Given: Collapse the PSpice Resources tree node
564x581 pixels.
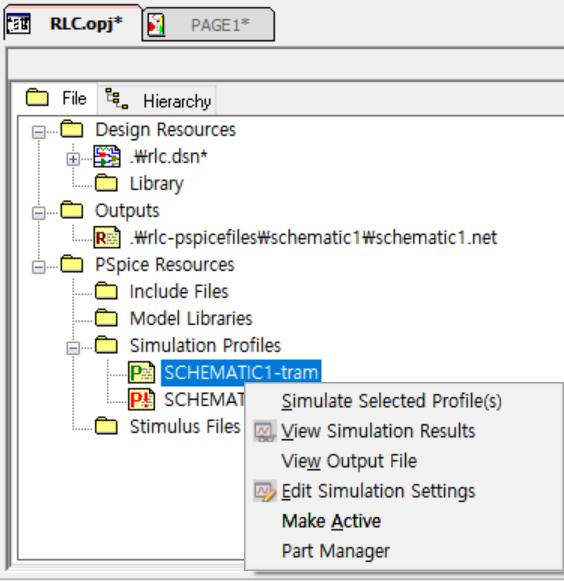Looking at the screenshot, I should click(39, 267).
